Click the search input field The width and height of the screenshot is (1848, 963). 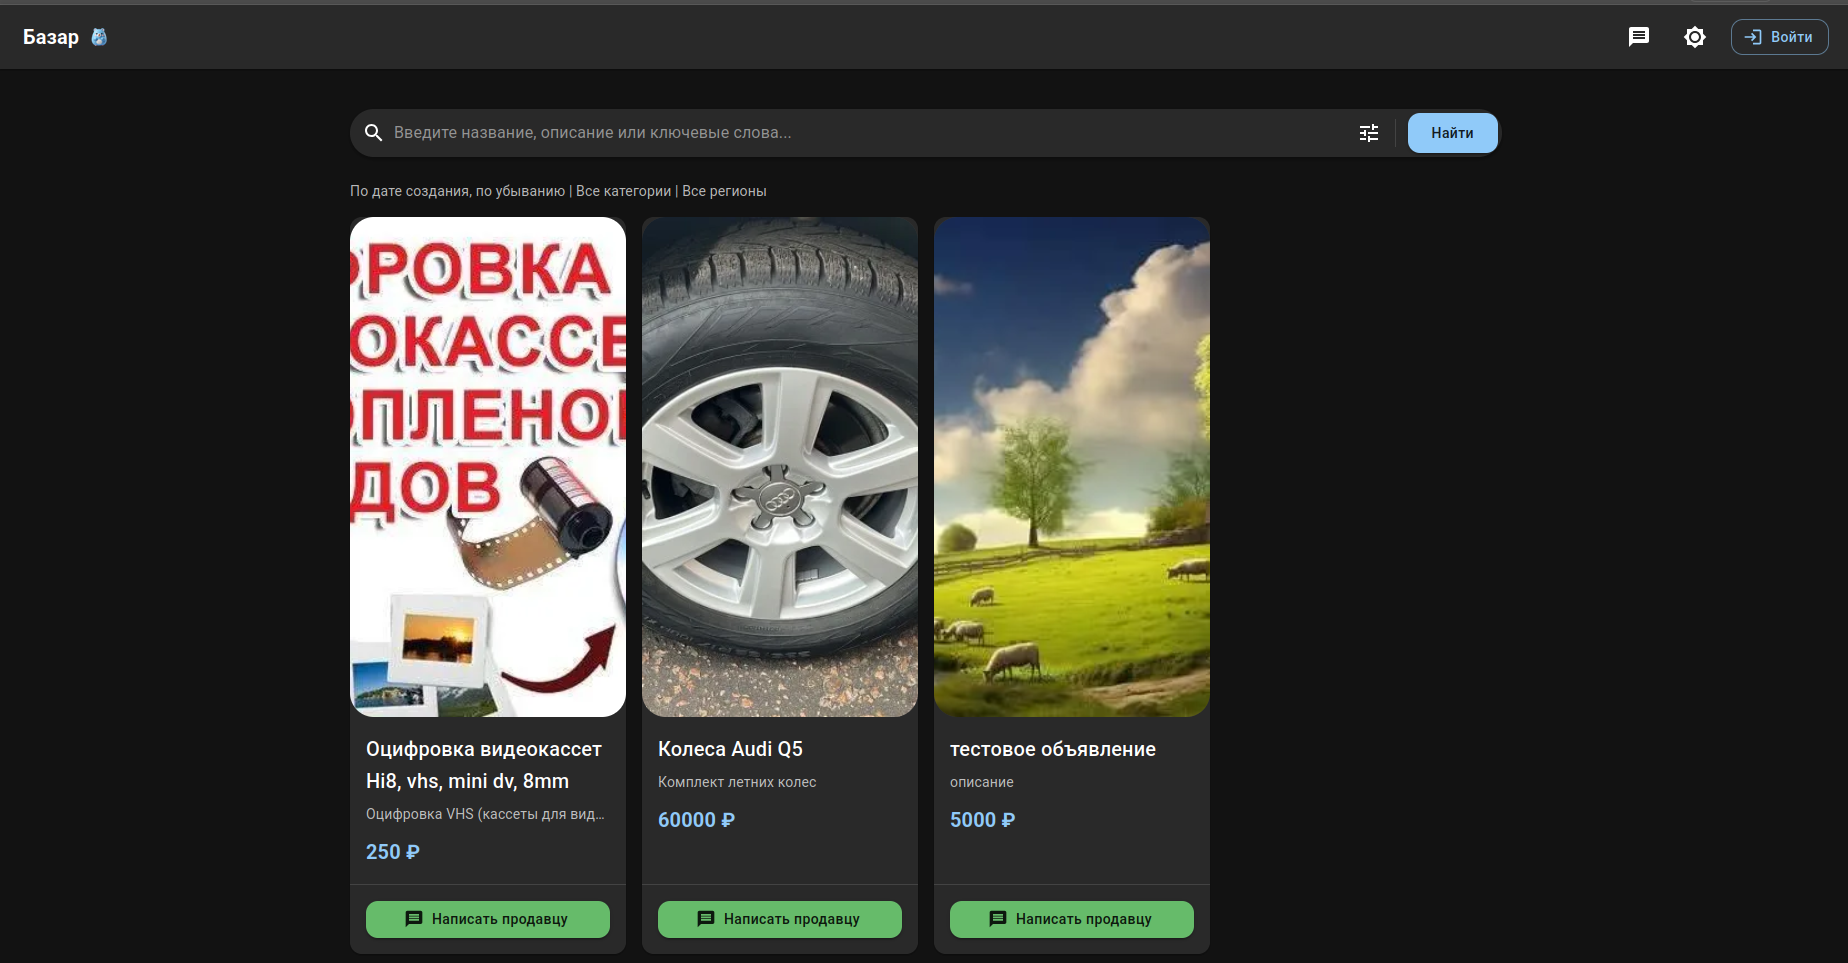coord(860,133)
